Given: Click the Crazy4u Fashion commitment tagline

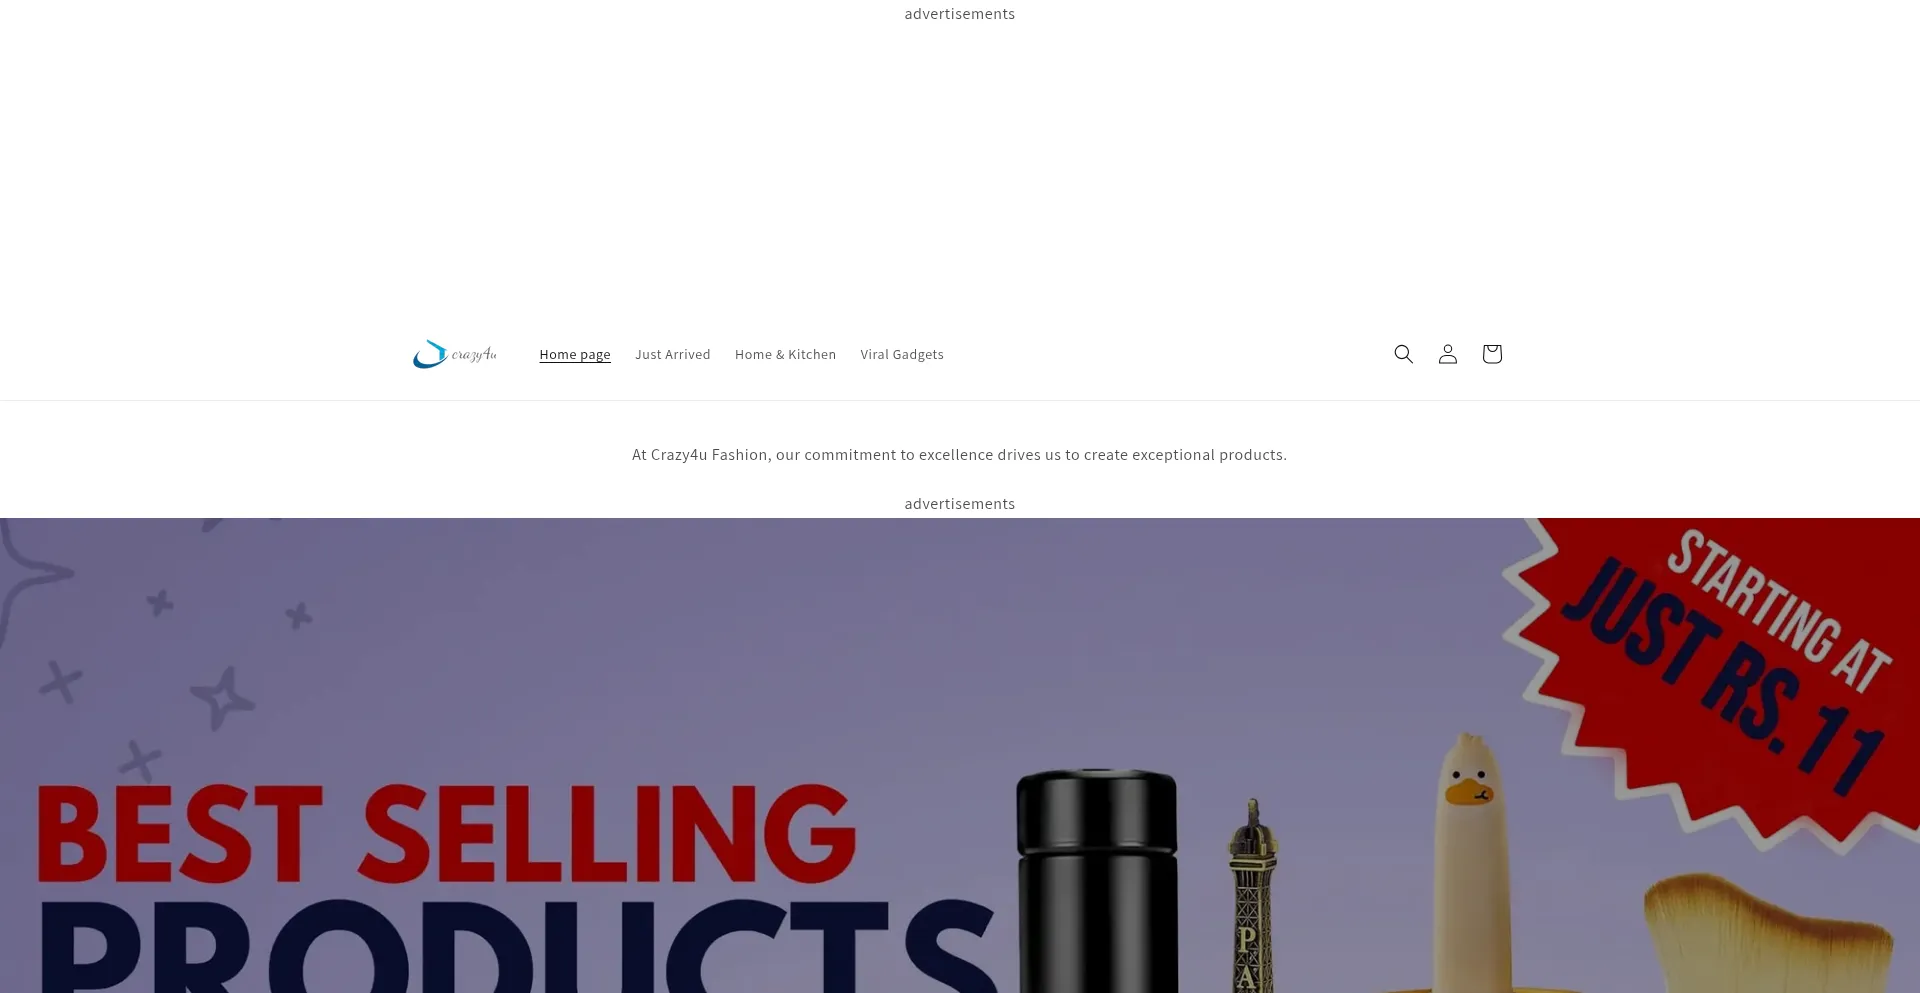Looking at the screenshot, I should (x=959, y=455).
